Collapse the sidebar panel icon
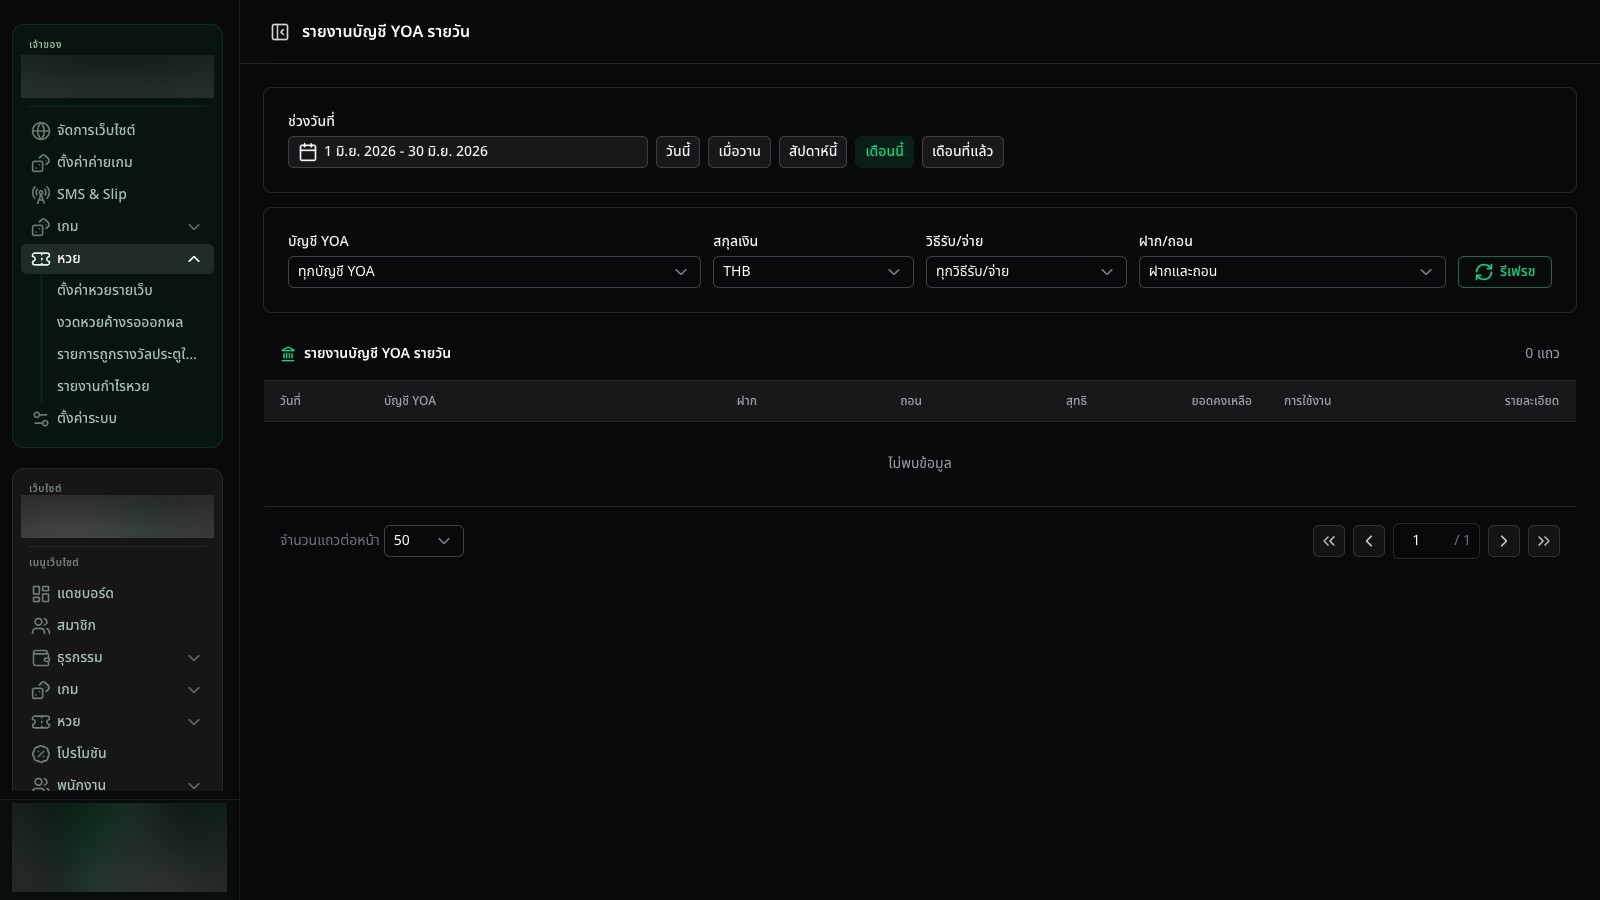1600x900 pixels. pyautogui.click(x=280, y=32)
